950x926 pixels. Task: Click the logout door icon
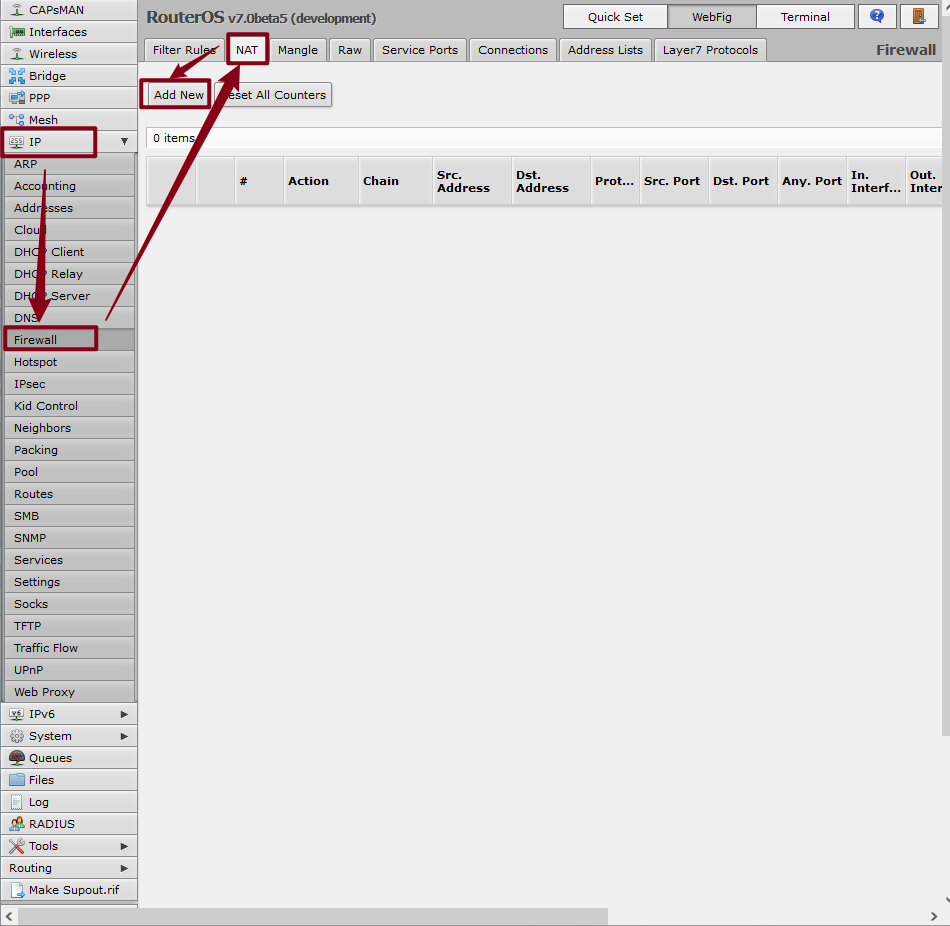(918, 17)
